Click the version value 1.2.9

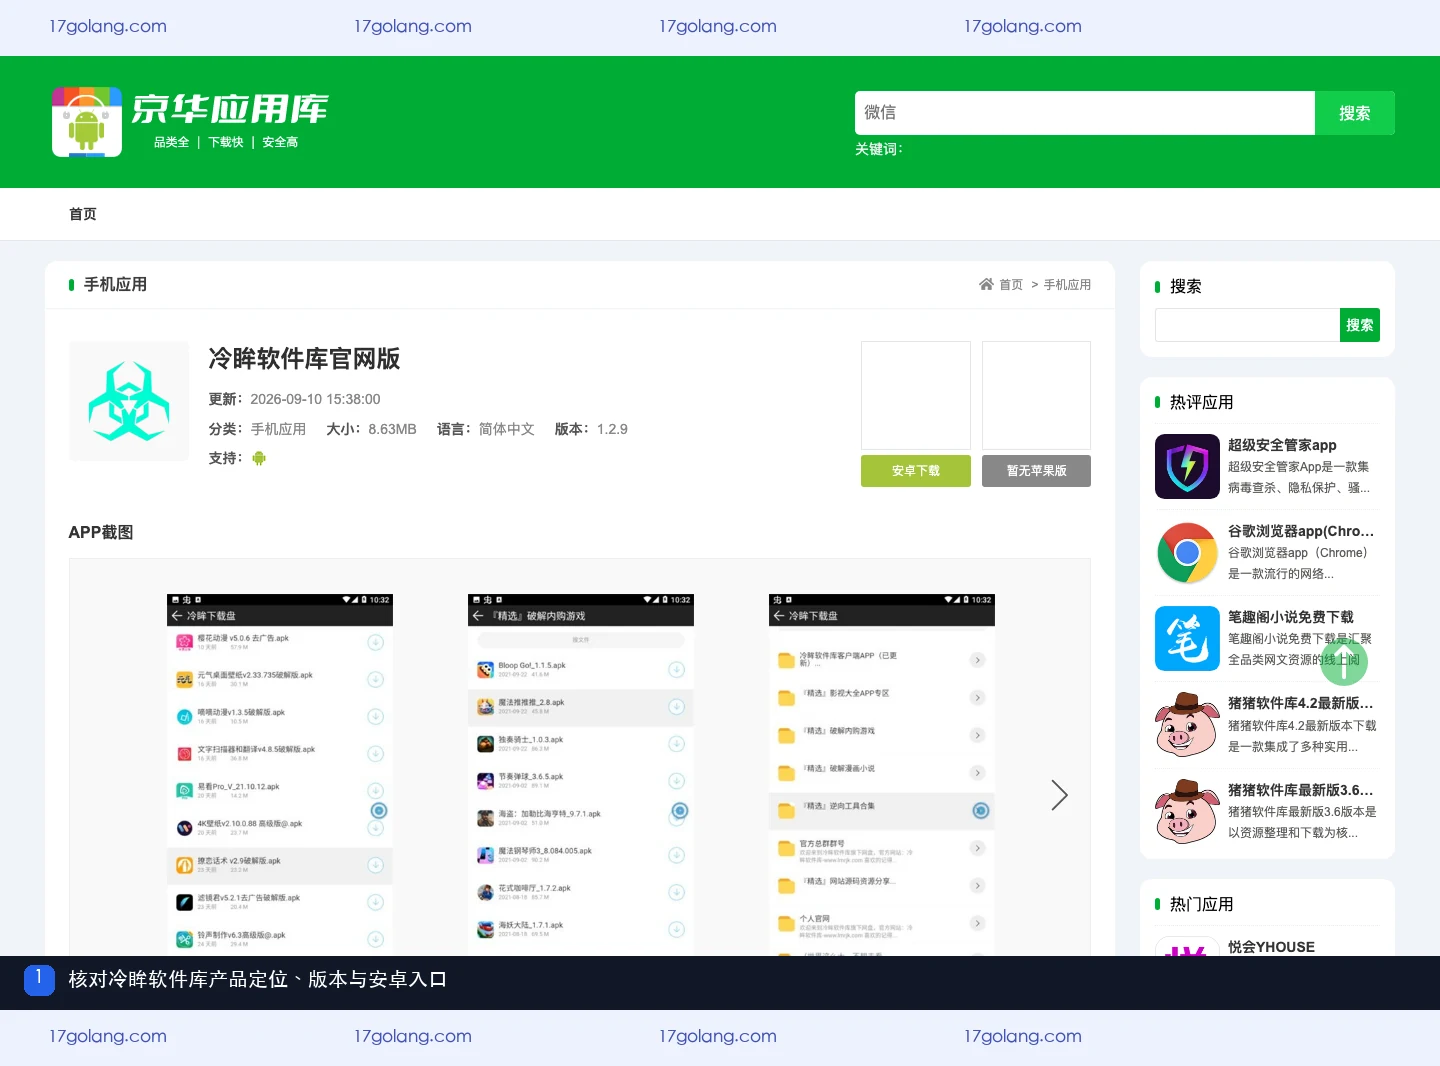[612, 429]
